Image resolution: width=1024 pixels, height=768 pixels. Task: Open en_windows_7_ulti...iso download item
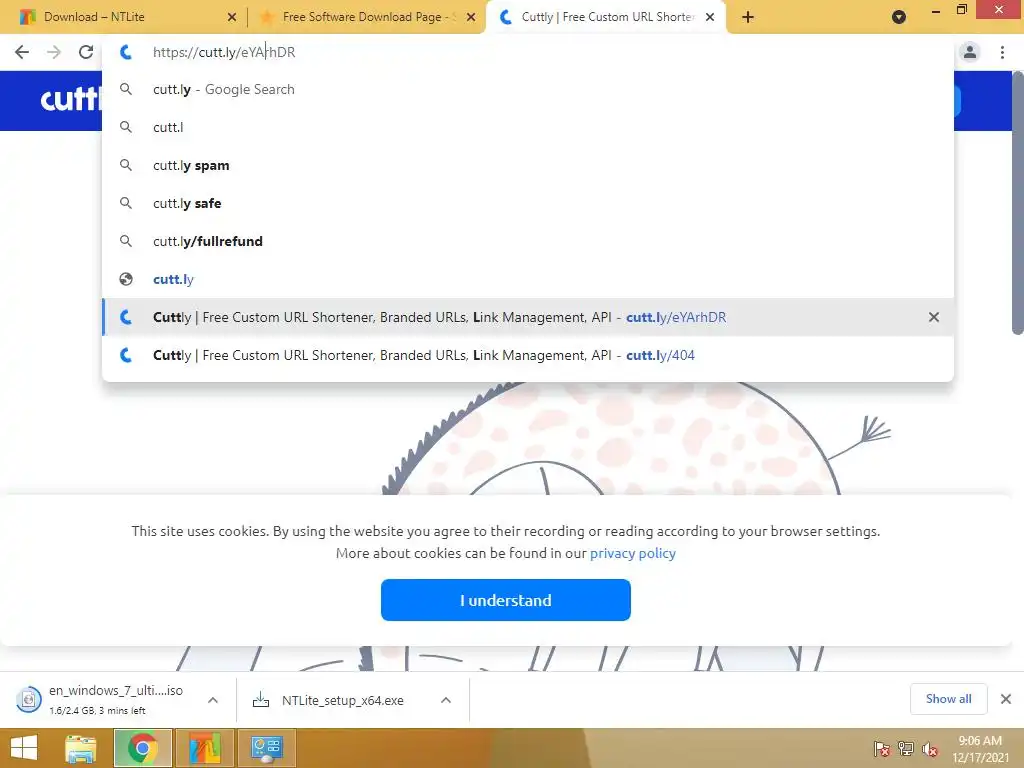116,699
